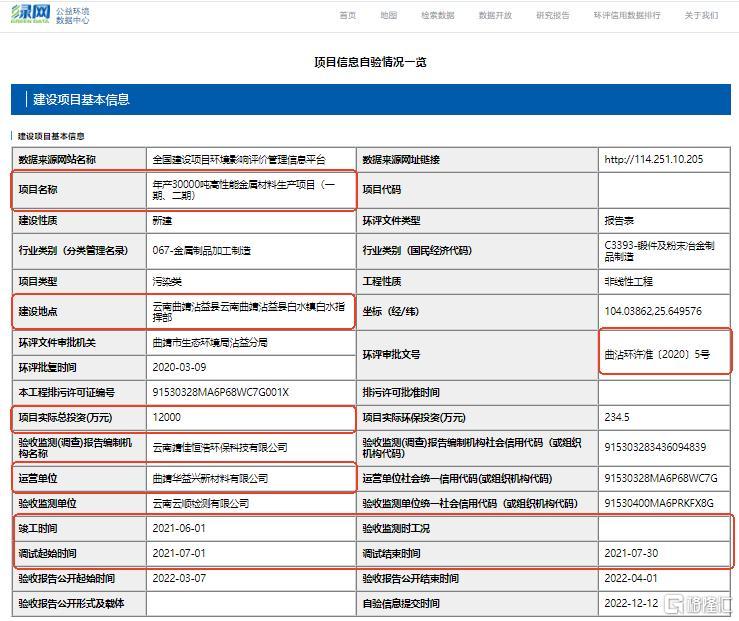The image size is (739, 621).
Task: Select the 曲靖市生态环境局沾益分局 cell
Action: point(251,343)
